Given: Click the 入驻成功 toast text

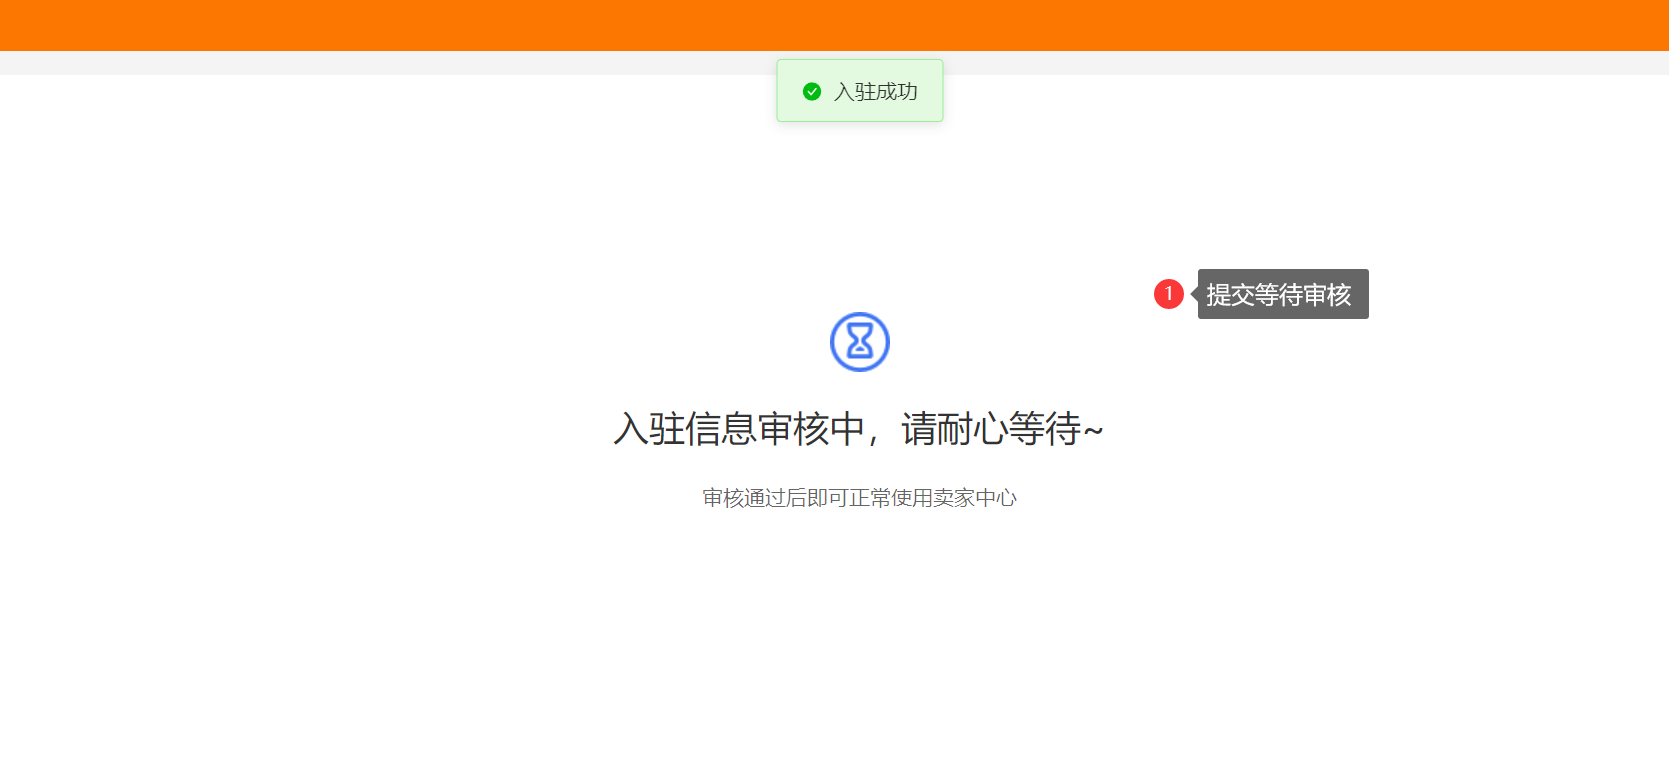Looking at the screenshot, I should [876, 91].
